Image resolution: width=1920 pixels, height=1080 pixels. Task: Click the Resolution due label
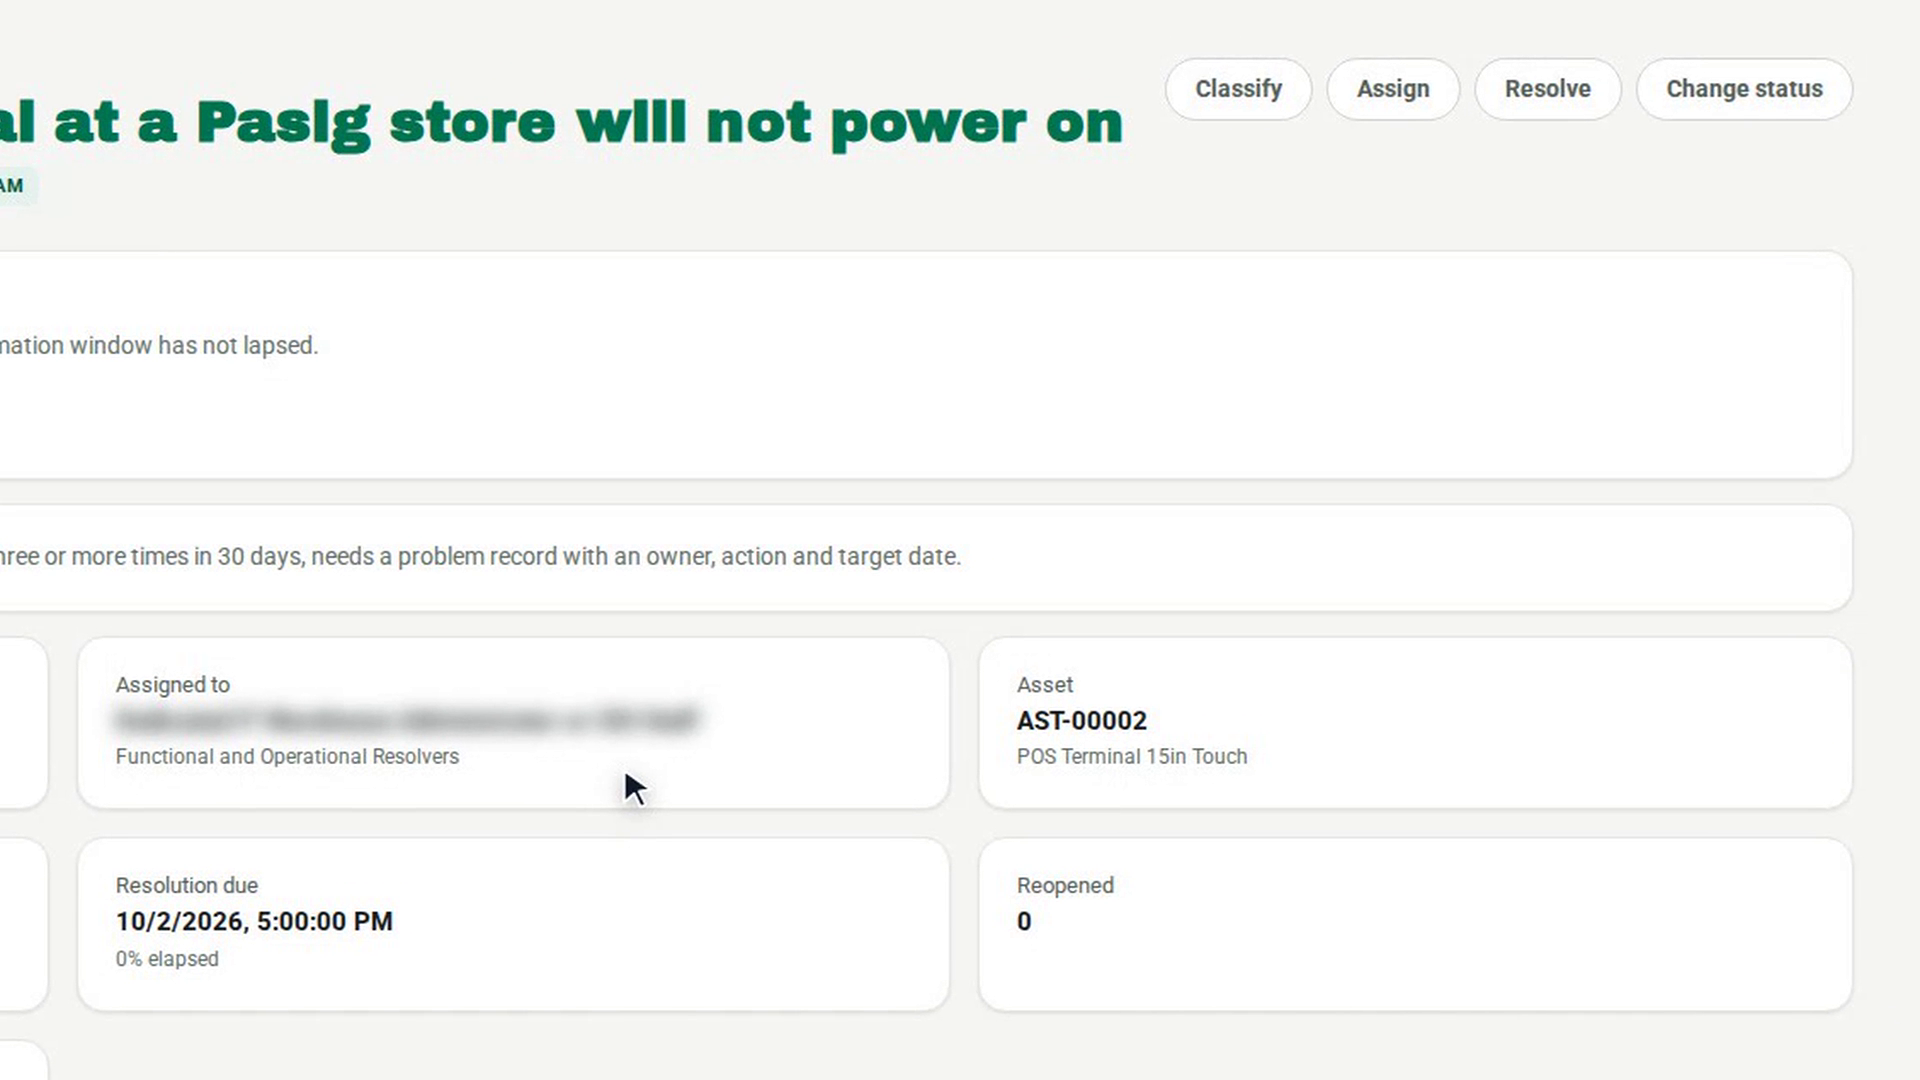[x=186, y=886]
